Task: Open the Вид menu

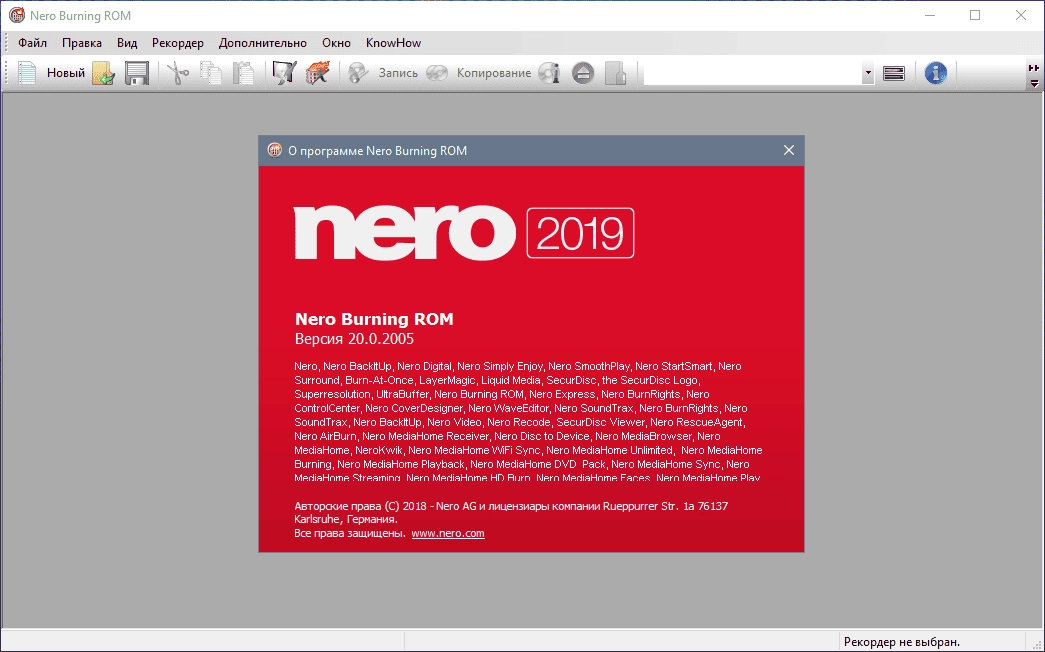Action: (x=127, y=43)
